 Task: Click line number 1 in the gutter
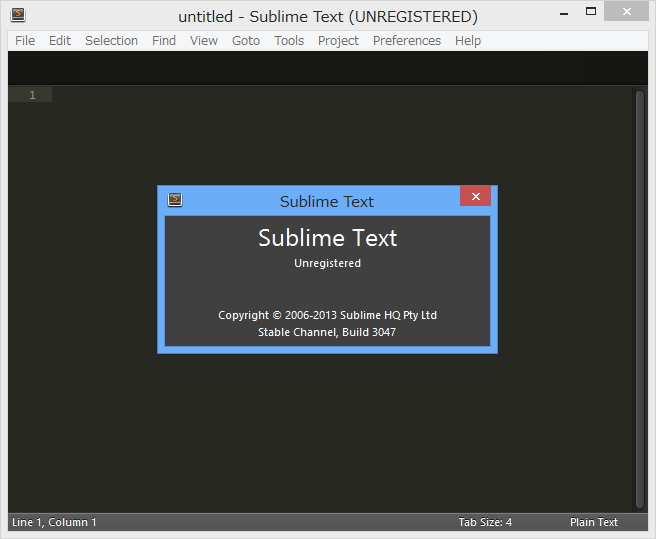point(32,95)
